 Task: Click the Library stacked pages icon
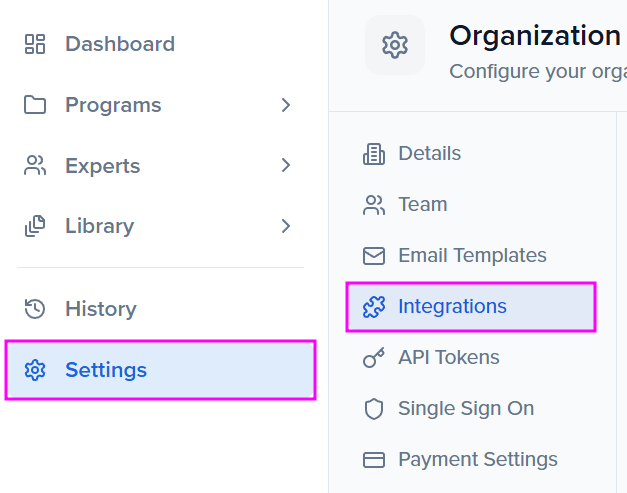tap(35, 227)
